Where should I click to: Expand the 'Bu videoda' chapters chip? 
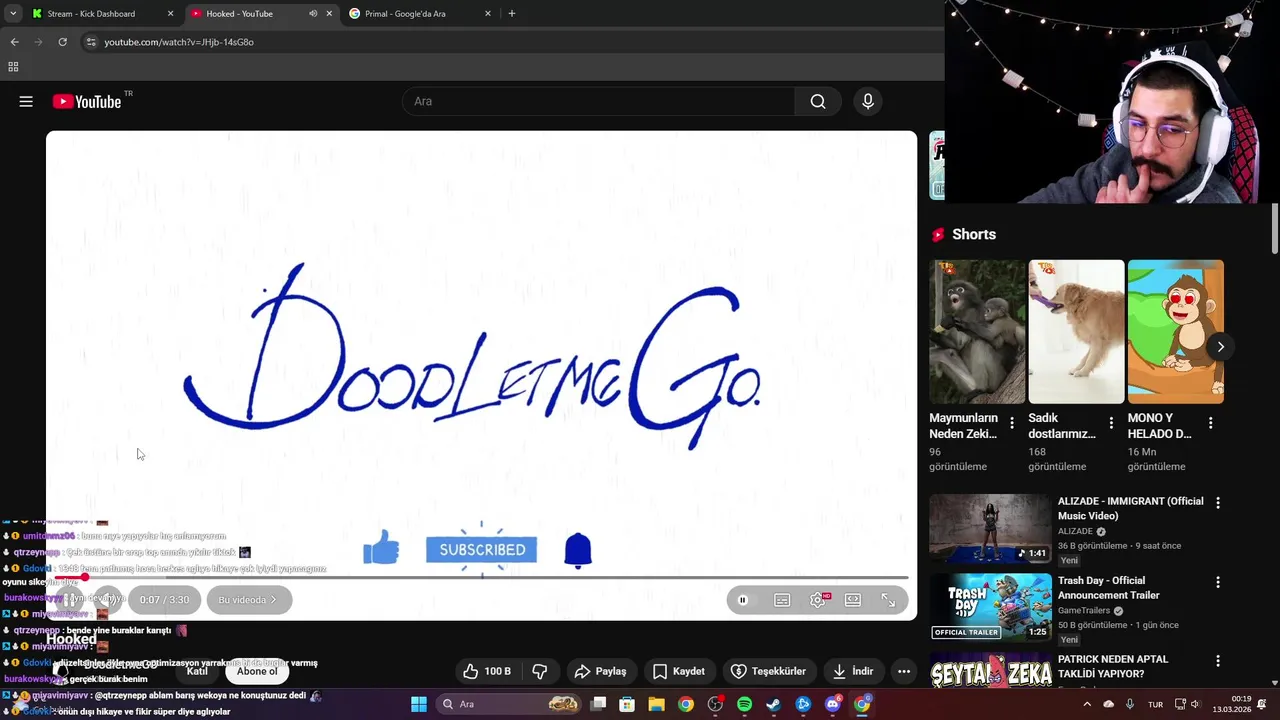pyautogui.click(x=249, y=600)
